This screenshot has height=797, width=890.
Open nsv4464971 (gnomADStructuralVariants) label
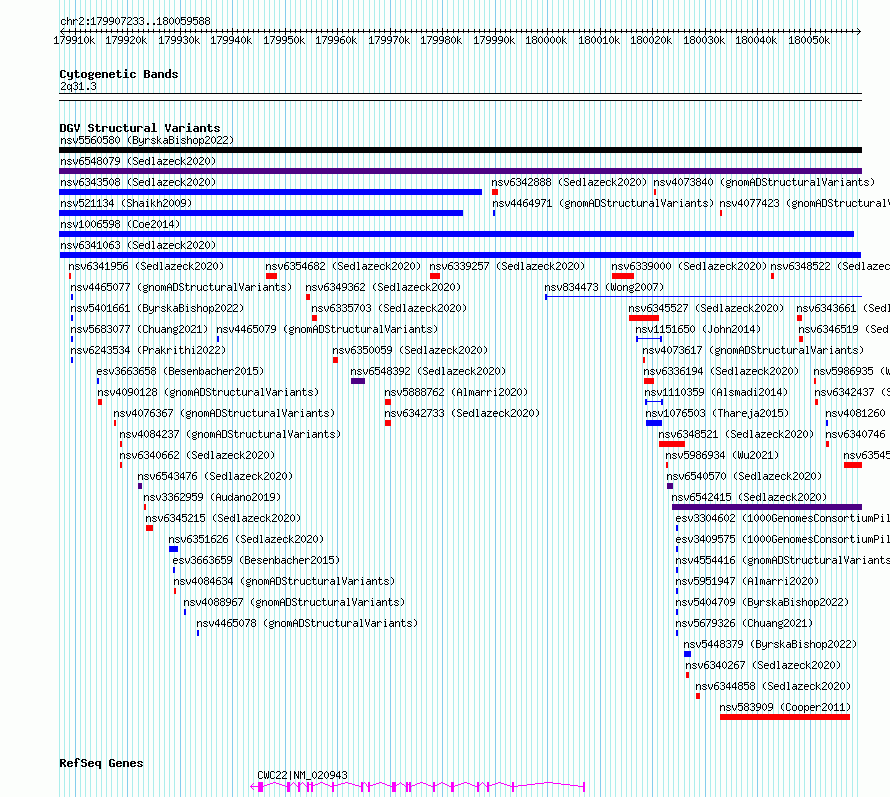pyautogui.click(x=603, y=203)
